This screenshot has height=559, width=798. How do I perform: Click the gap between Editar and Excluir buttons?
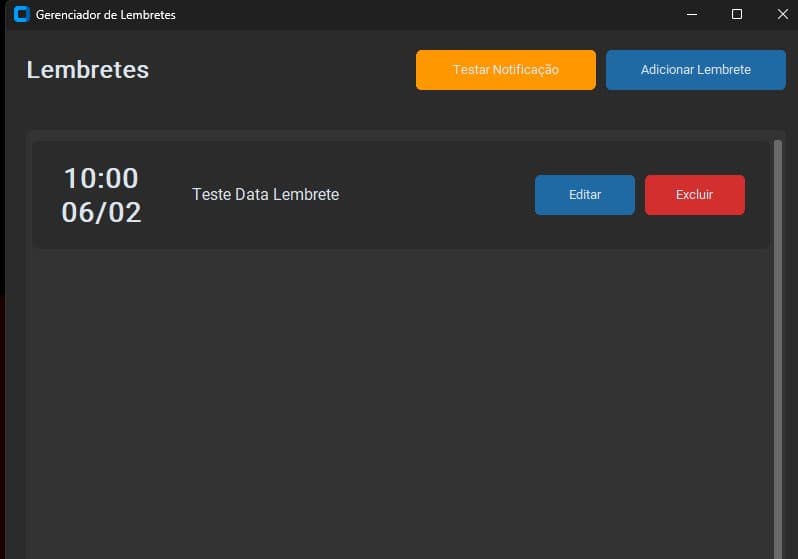point(640,195)
